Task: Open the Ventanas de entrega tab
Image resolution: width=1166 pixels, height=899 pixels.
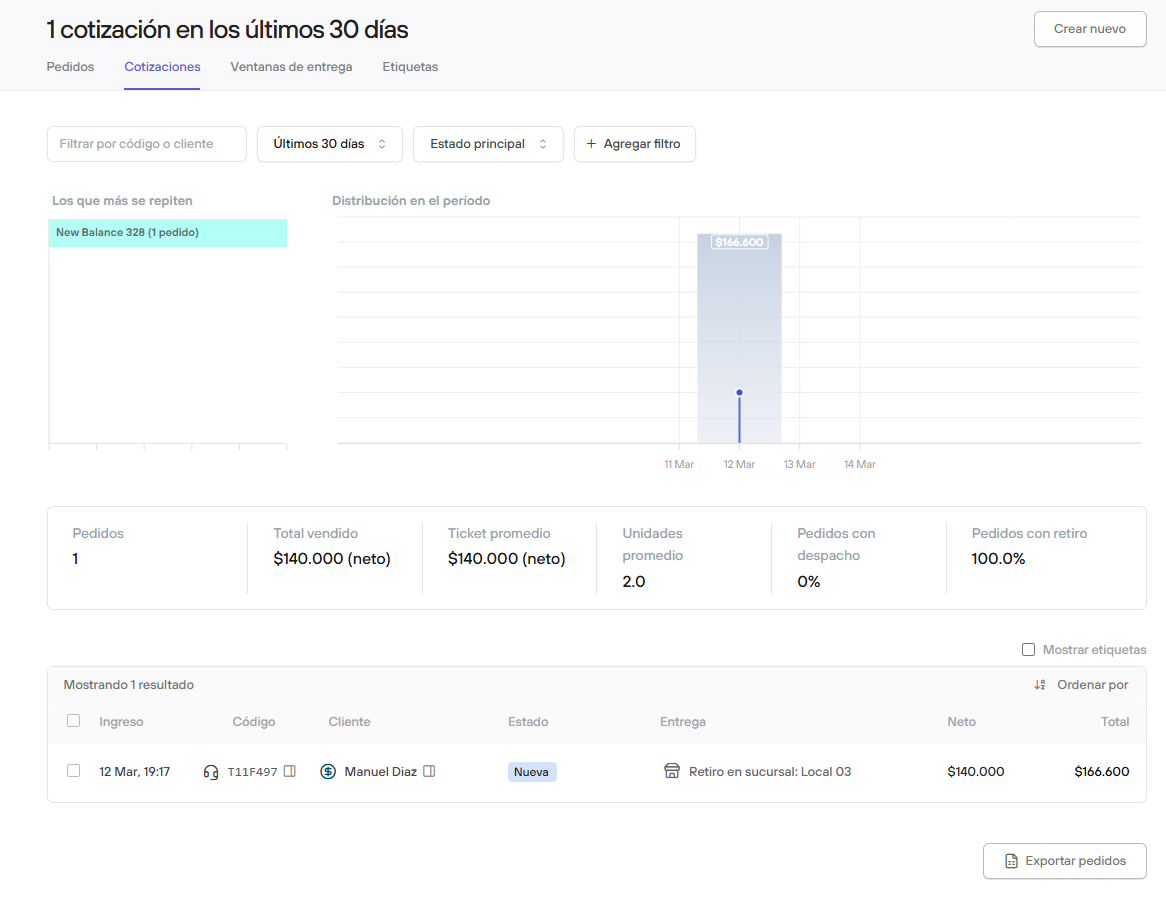Action: pyautogui.click(x=292, y=67)
